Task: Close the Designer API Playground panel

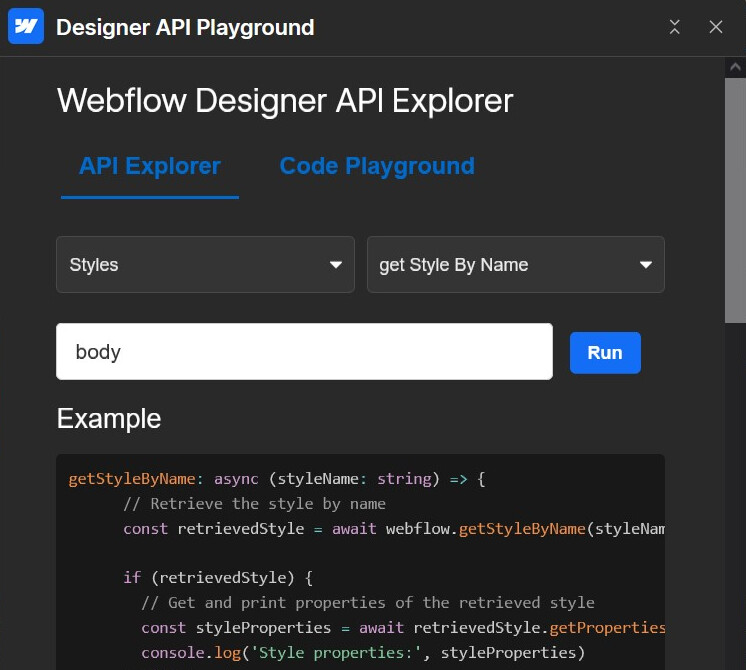Action: point(716,27)
